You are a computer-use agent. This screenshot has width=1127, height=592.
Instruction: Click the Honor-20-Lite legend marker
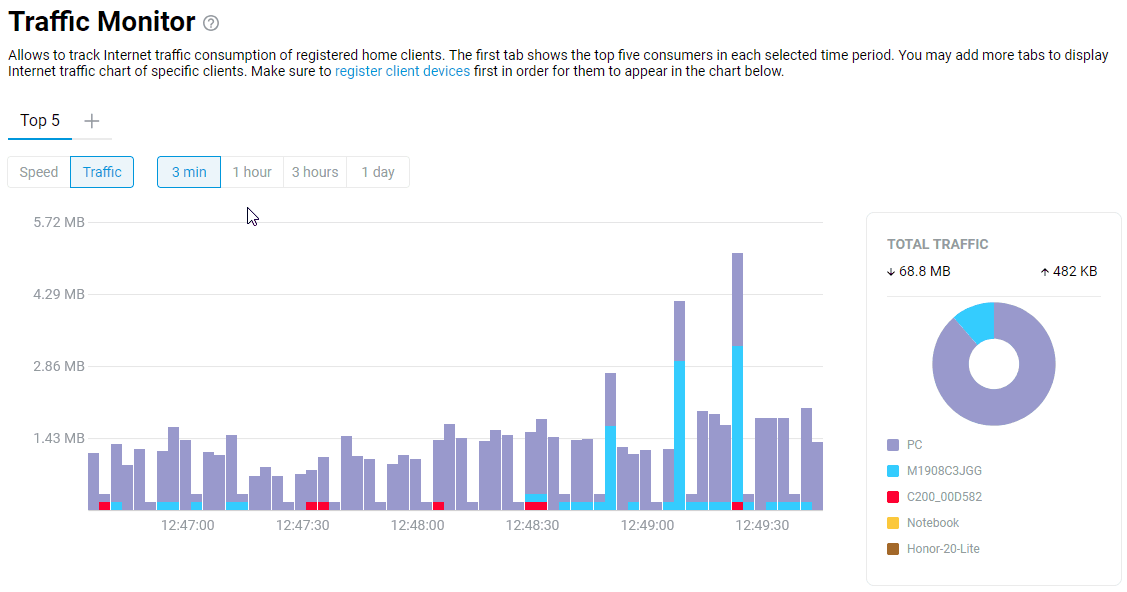point(892,548)
